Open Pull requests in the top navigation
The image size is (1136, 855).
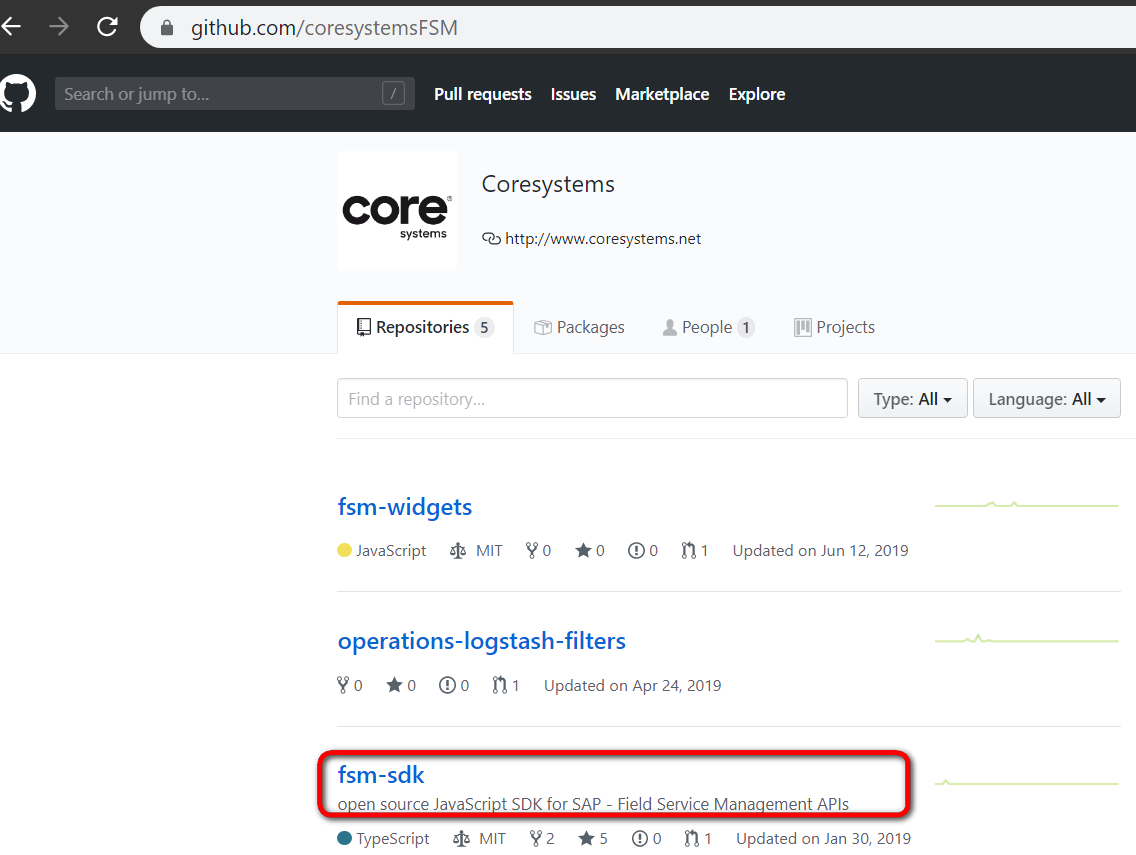pos(483,94)
